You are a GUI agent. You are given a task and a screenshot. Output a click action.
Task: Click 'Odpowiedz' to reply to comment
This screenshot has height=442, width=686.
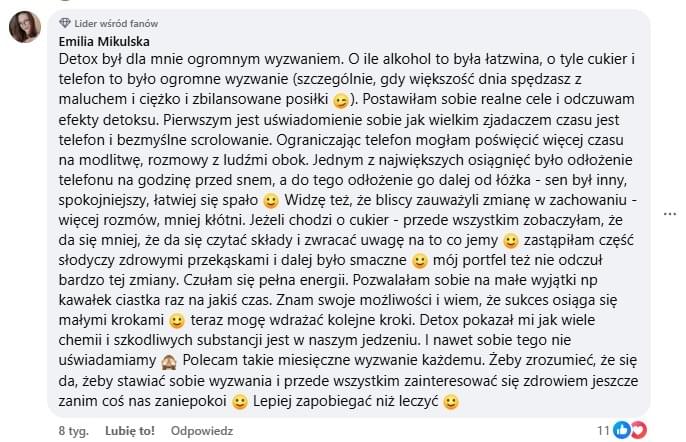[x=201, y=430]
